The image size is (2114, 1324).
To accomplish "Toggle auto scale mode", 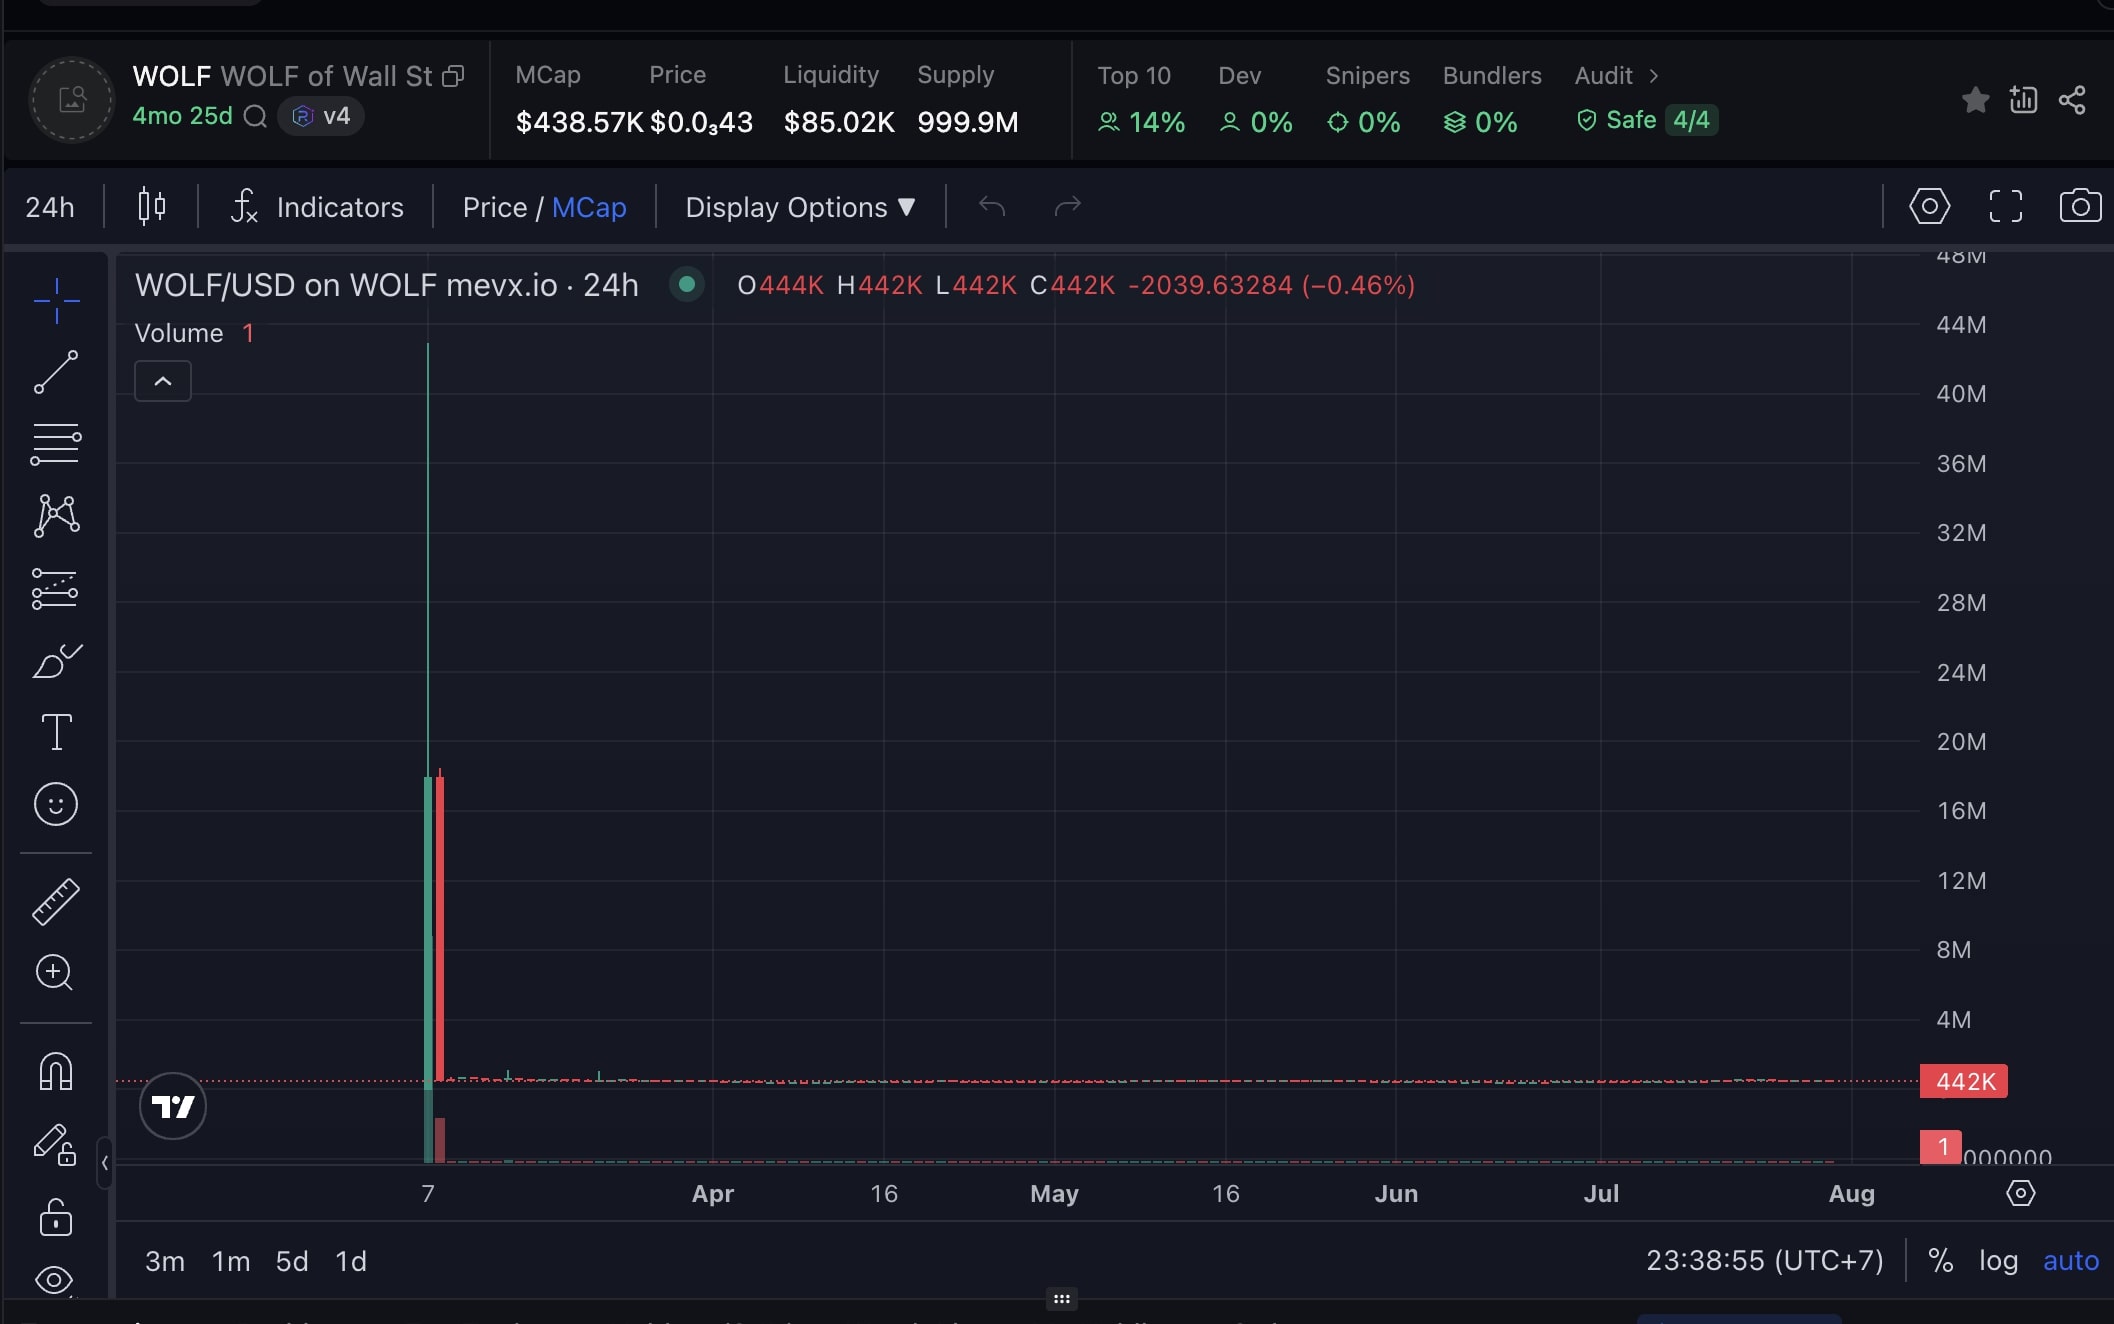I will click(2070, 1260).
